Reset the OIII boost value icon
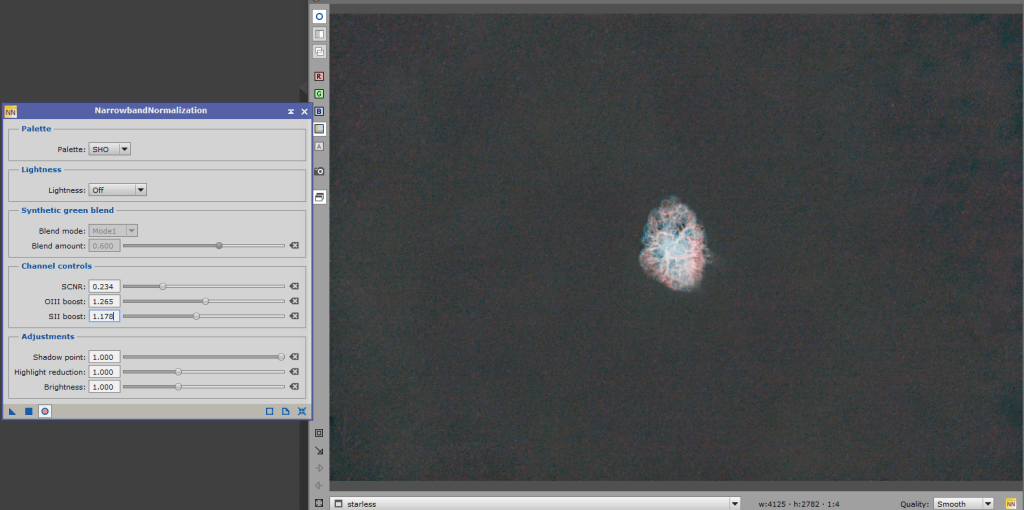Image resolution: width=1024 pixels, height=510 pixels. 294,301
